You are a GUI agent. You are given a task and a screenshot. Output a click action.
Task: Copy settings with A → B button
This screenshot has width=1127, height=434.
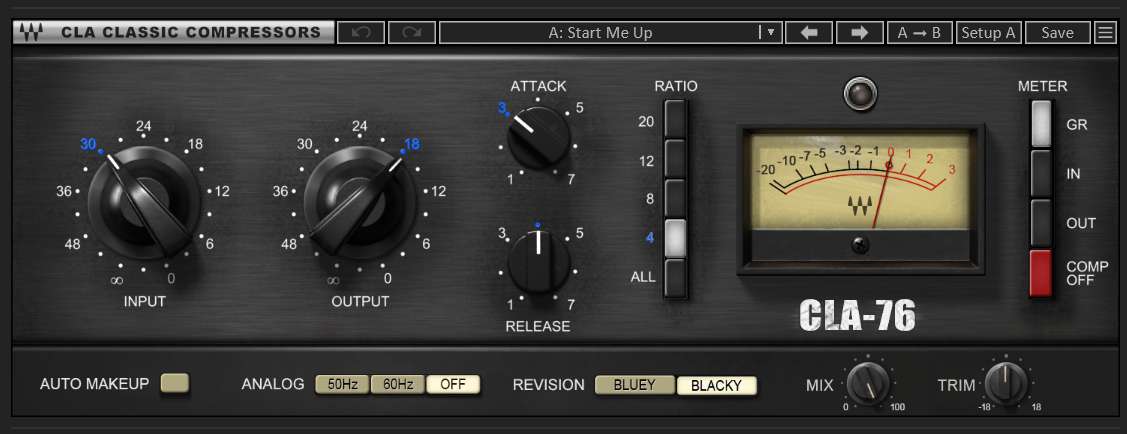[919, 33]
